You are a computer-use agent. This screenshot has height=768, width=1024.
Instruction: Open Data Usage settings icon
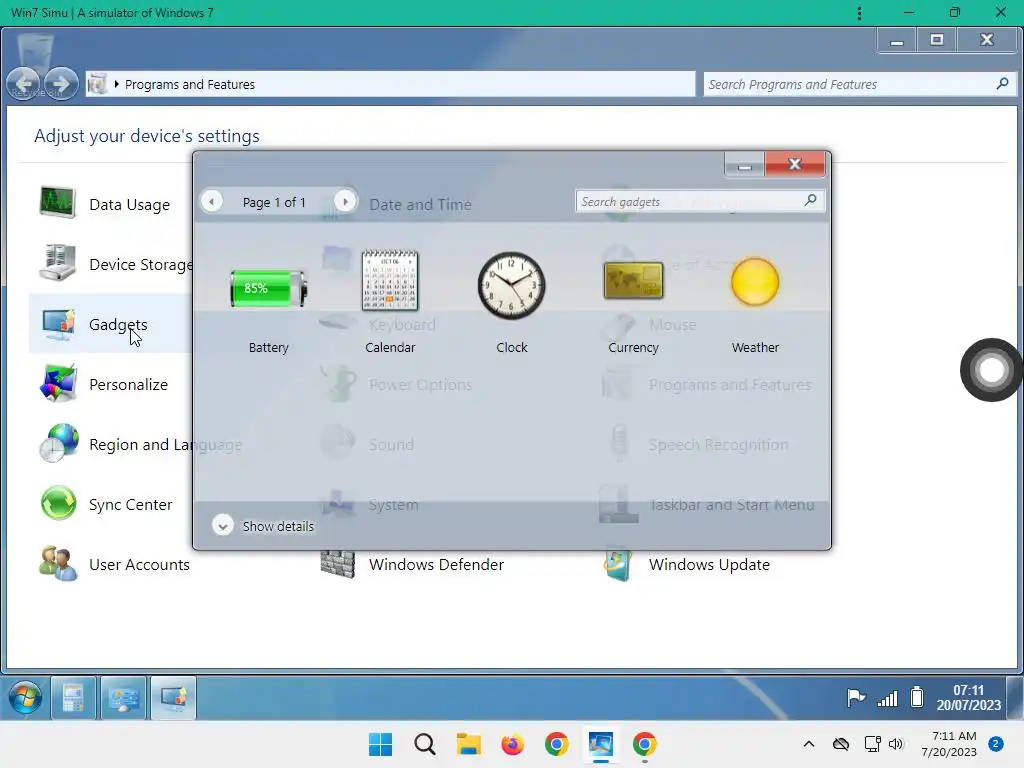point(57,202)
